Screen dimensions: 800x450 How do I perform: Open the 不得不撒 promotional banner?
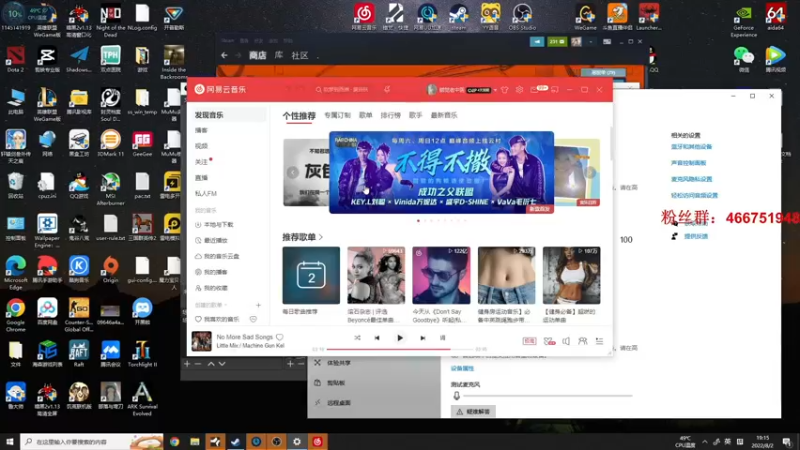tap(441, 172)
